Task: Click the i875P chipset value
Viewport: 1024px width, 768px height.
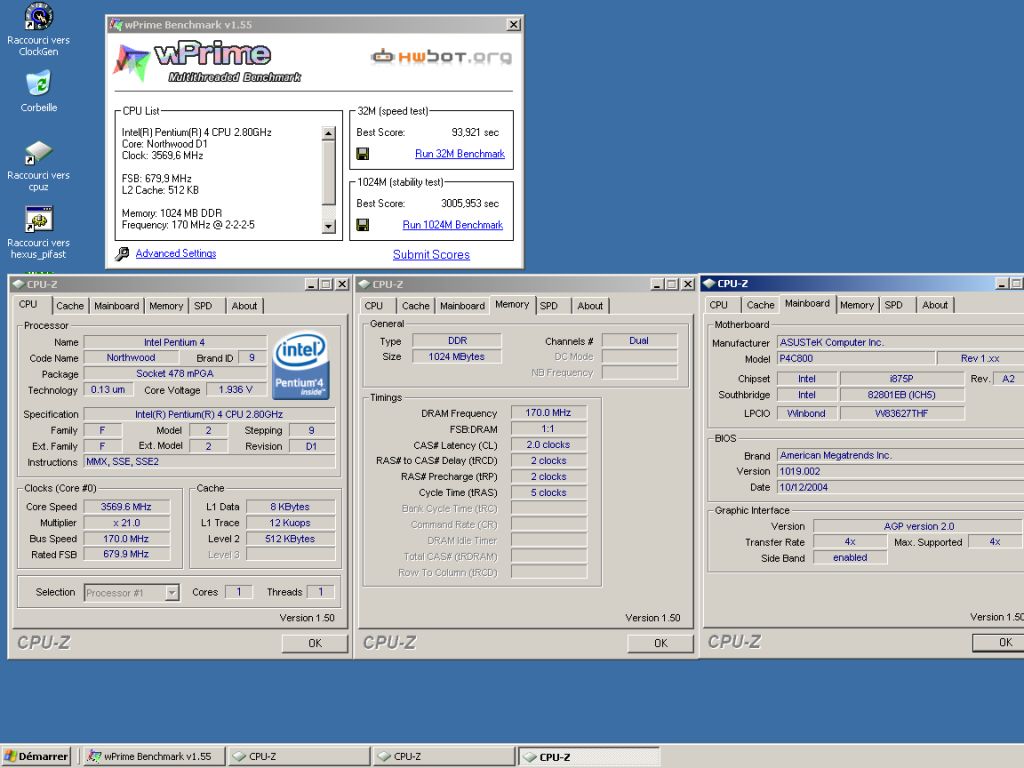Action: coord(901,379)
